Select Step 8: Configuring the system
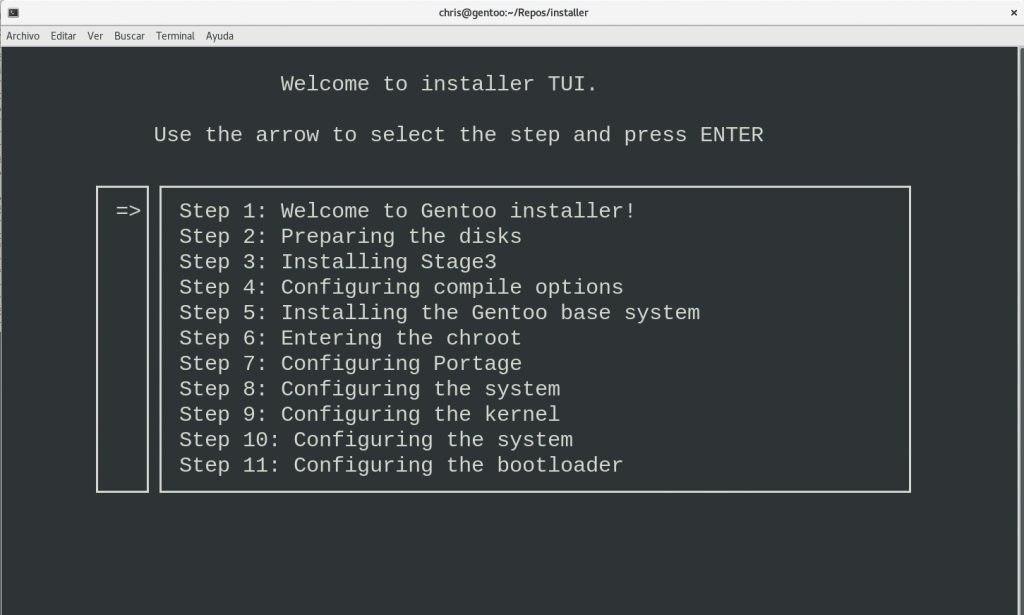This screenshot has width=1024, height=615. [x=370, y=389]
